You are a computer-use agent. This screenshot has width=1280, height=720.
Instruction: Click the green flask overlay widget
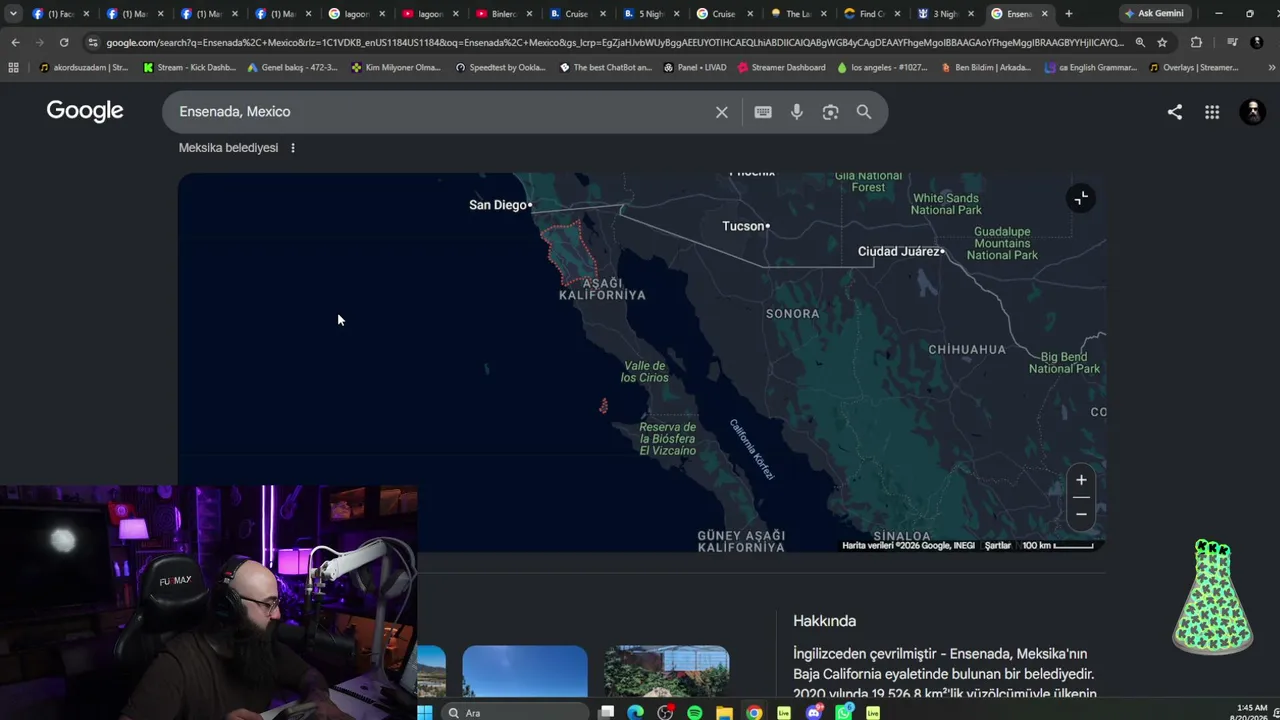(1212, 597)
